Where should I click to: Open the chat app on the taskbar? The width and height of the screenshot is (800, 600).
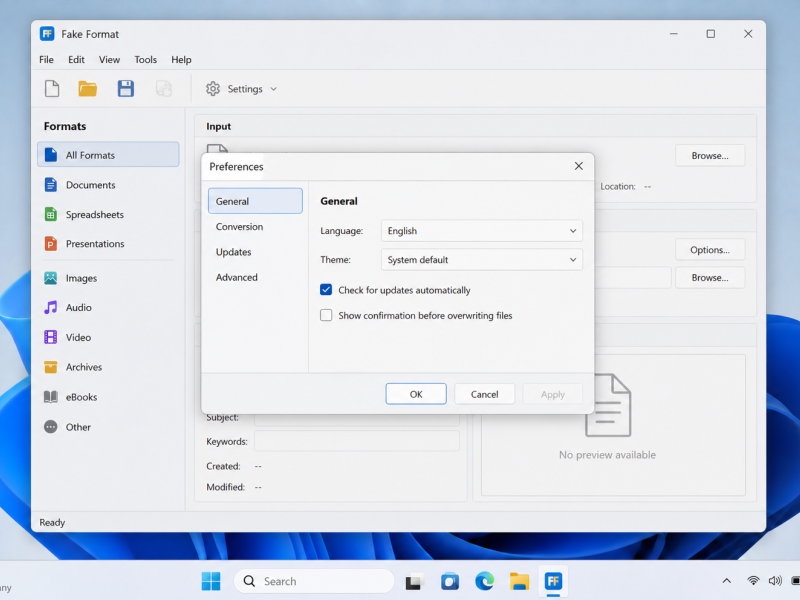tap(449, 581)
